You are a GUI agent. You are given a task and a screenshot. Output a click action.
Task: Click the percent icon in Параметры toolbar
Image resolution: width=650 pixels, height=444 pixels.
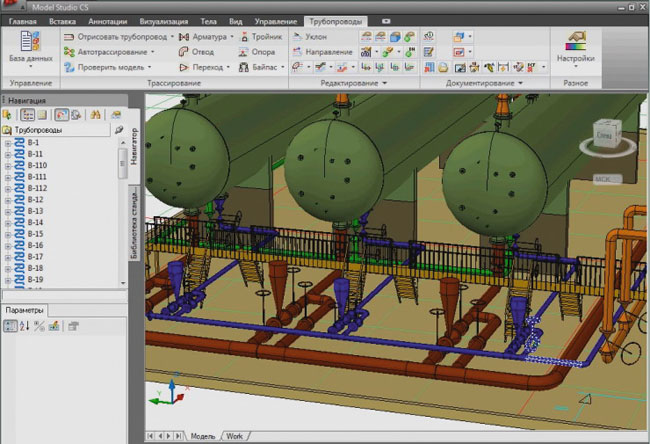39,326
